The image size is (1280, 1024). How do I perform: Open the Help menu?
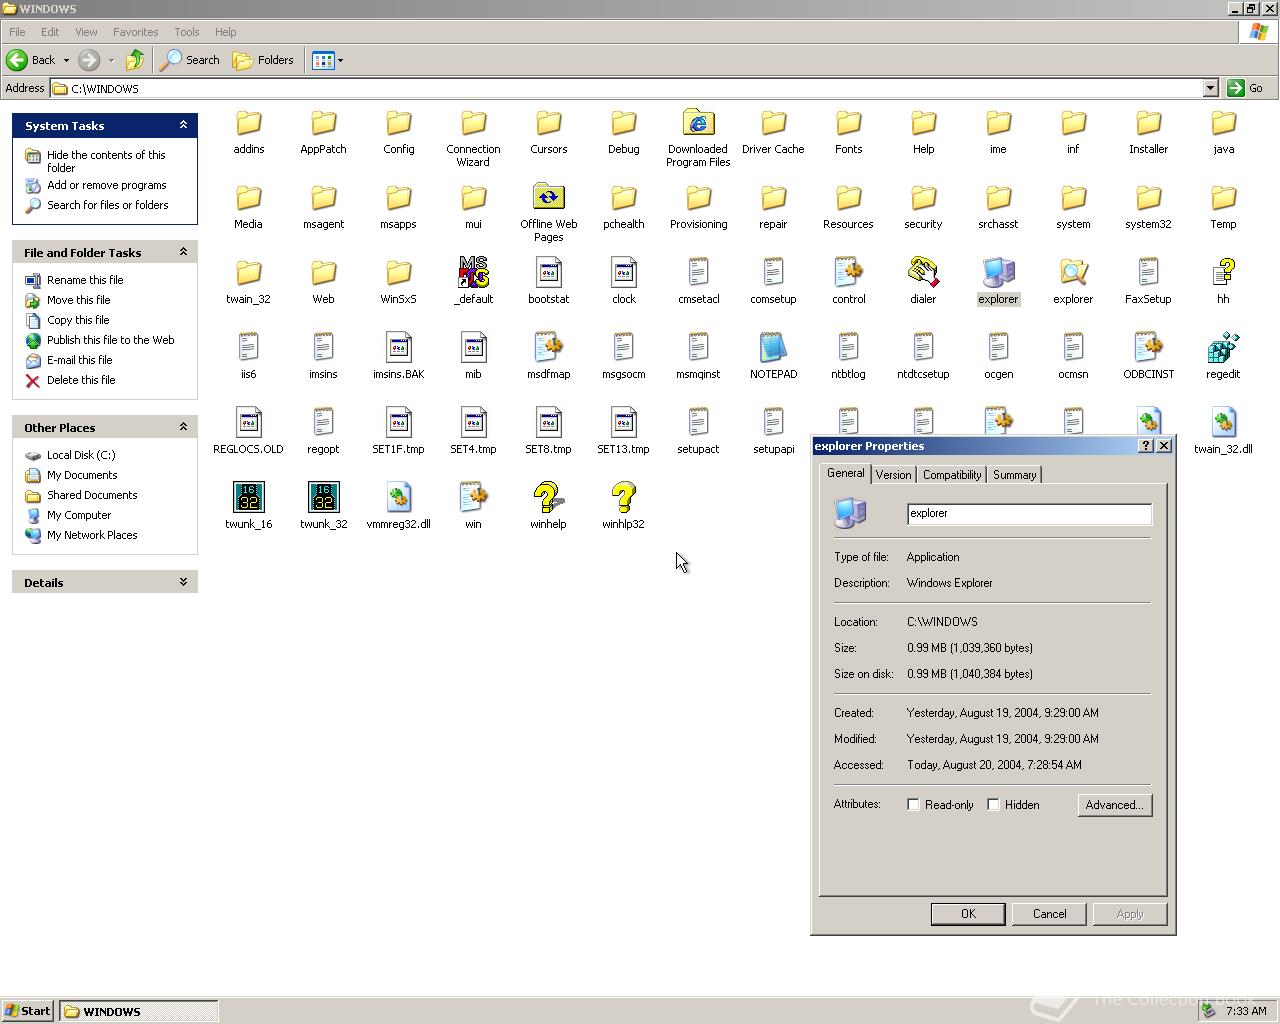pos(225,32)
